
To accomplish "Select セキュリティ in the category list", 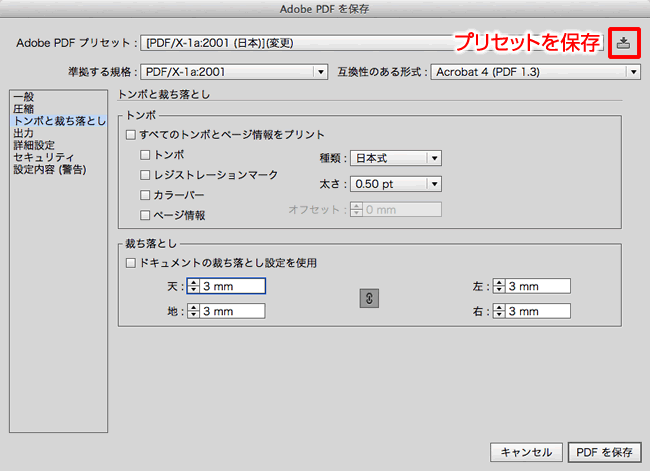I will (58, 157).
